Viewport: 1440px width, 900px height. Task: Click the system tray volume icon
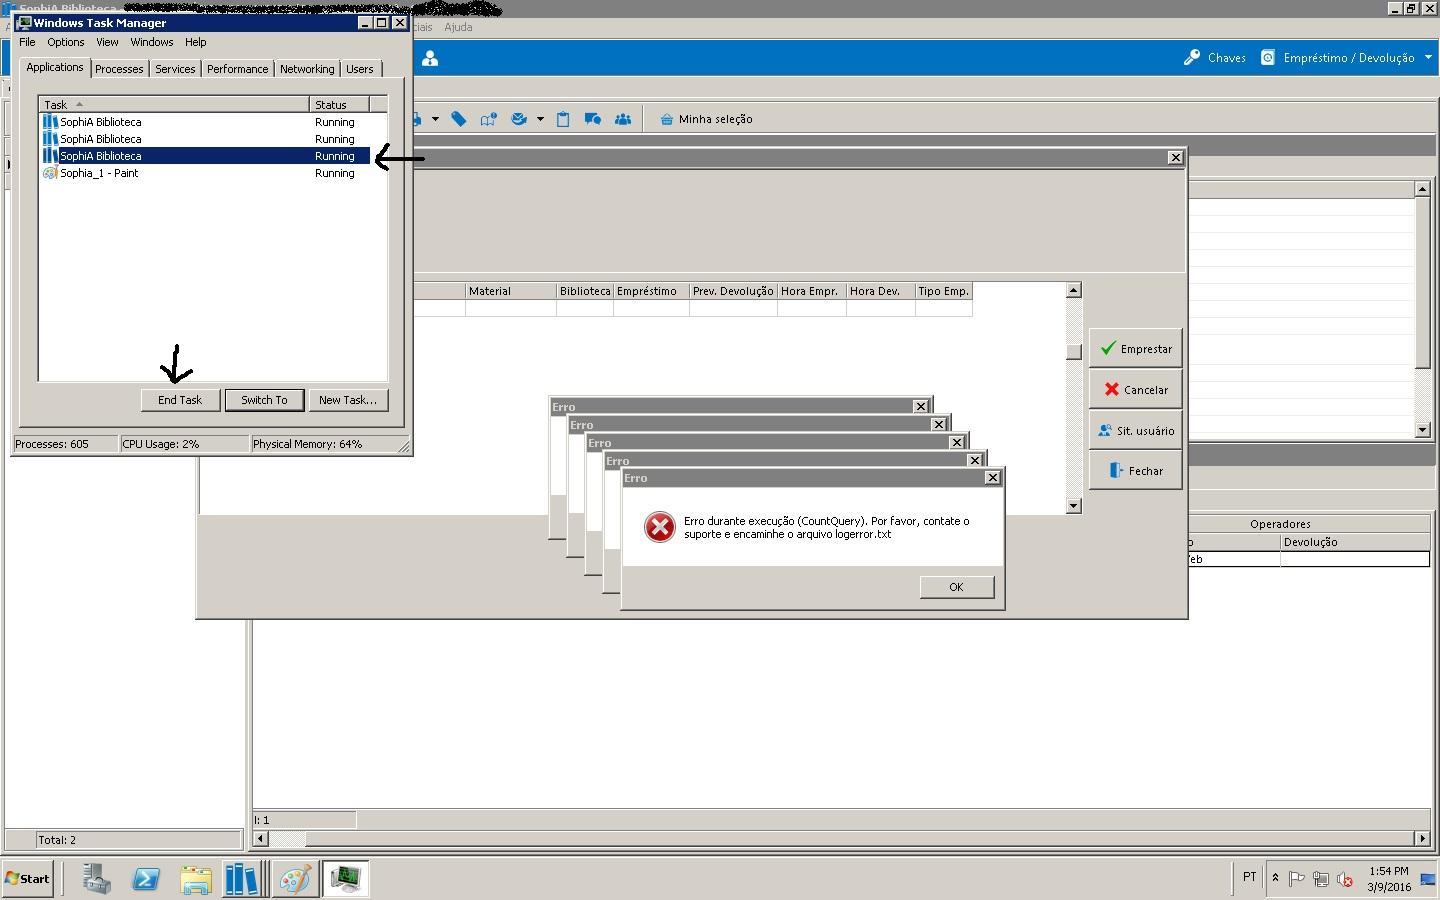(1345, 879)
